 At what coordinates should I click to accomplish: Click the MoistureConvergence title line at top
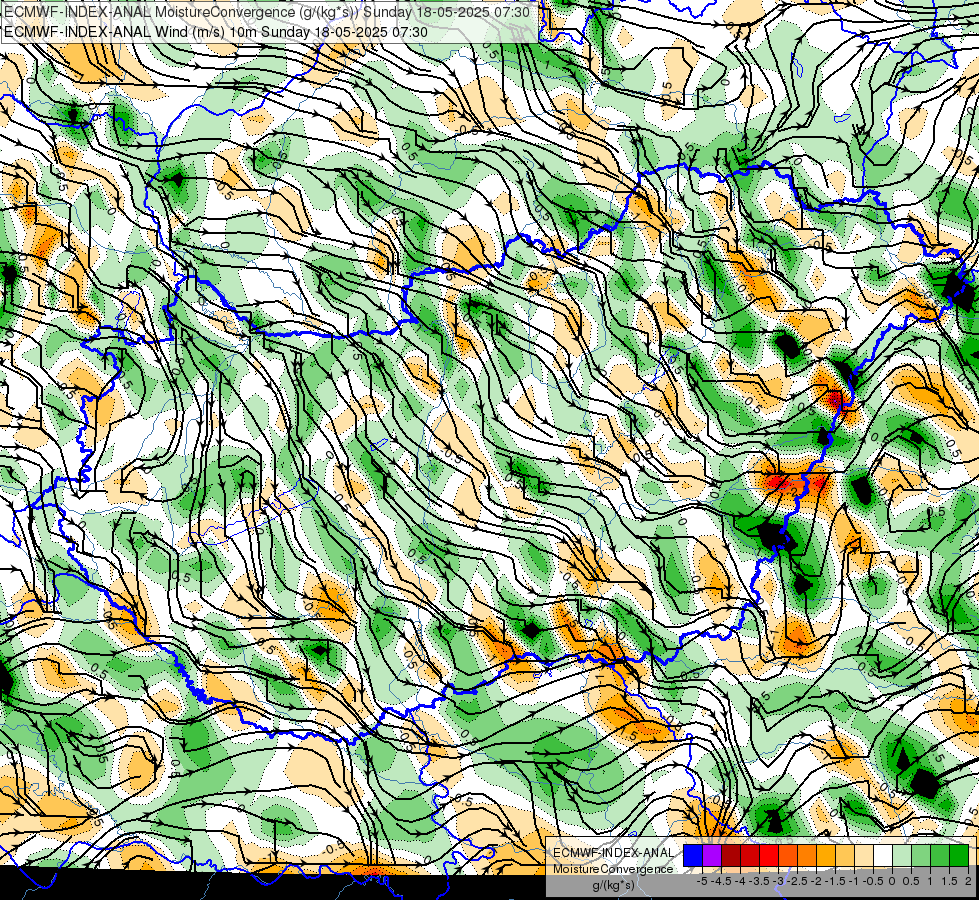pos(267,12)
